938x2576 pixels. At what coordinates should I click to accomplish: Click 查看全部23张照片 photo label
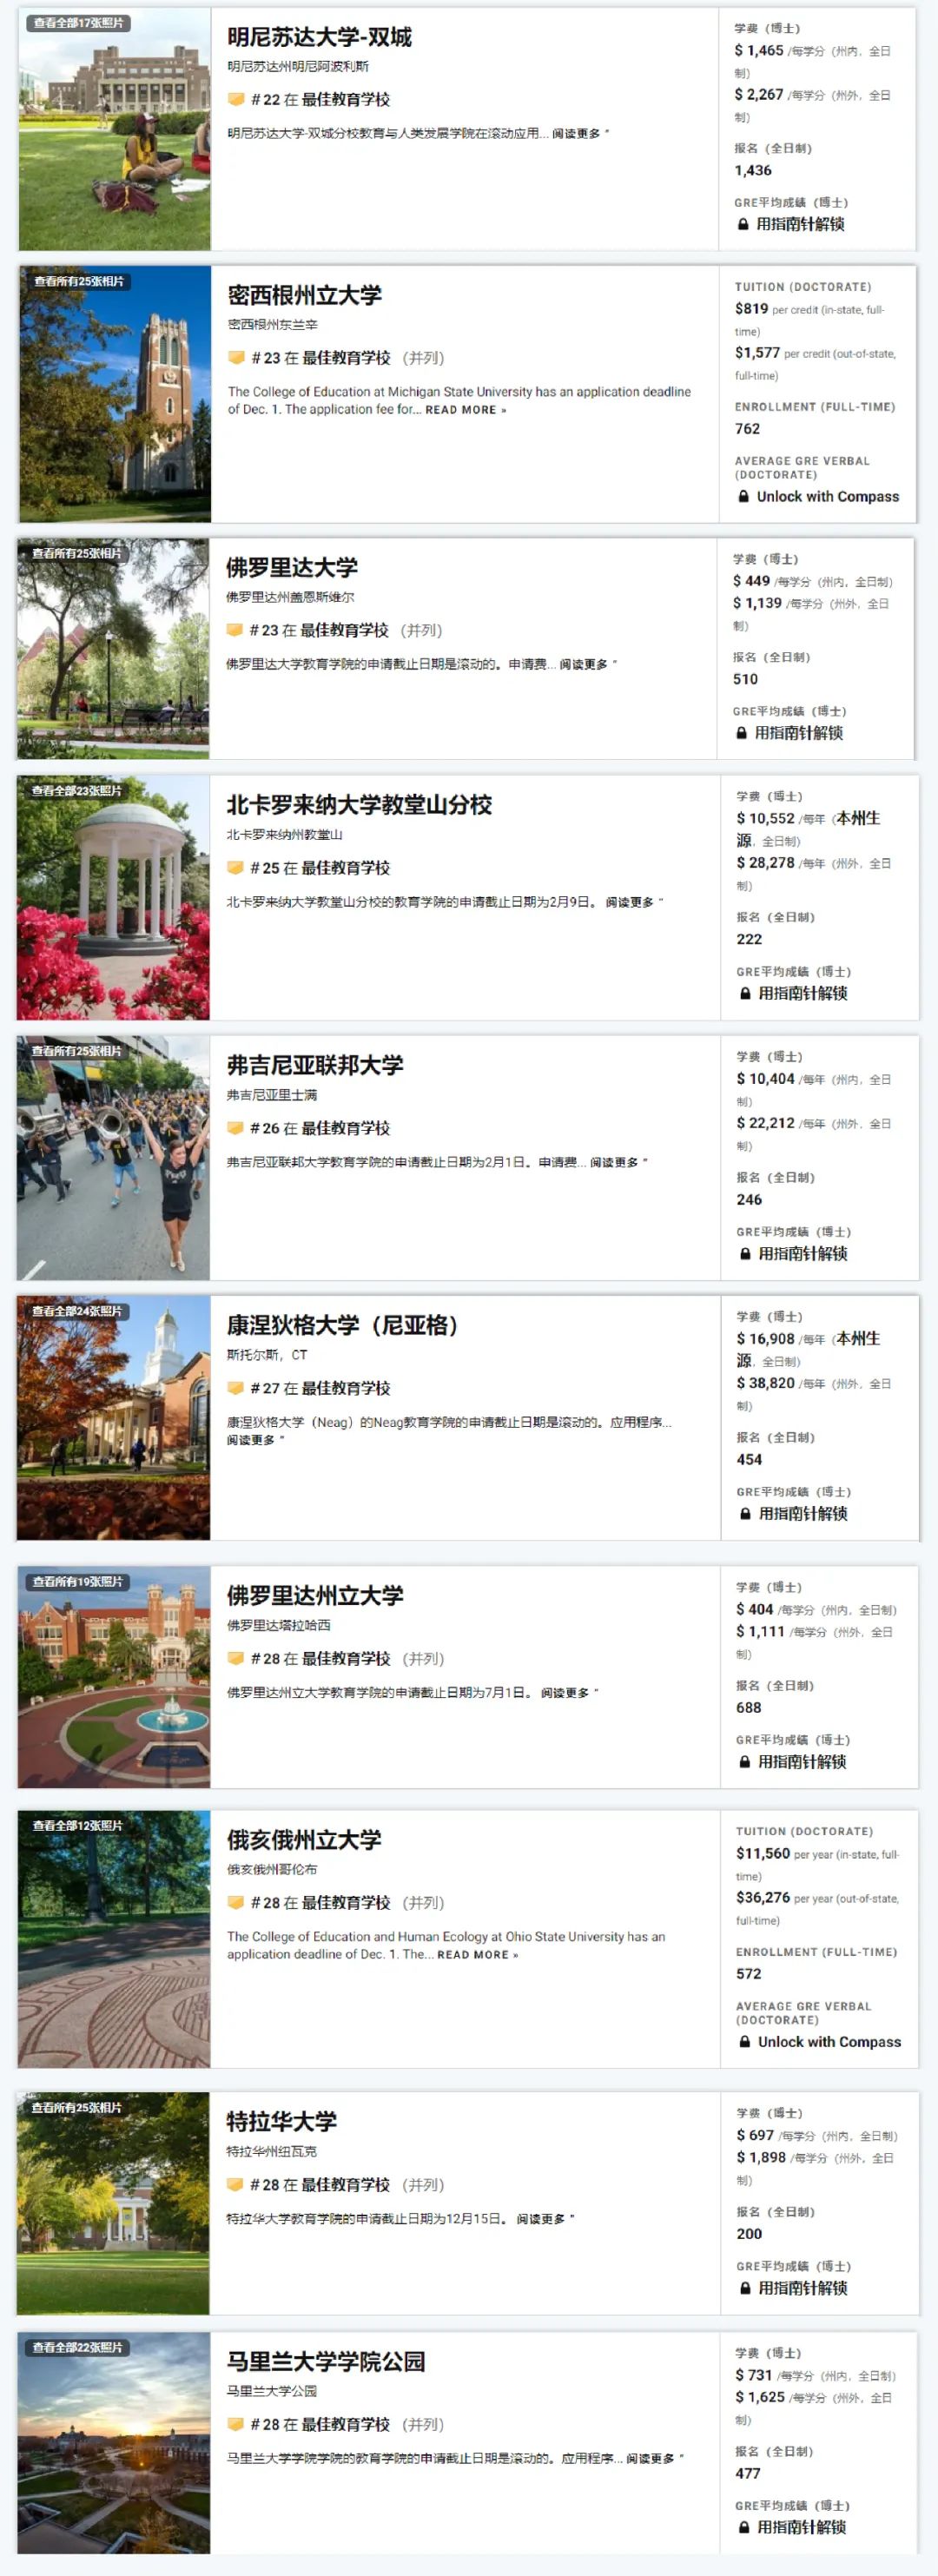76,790
